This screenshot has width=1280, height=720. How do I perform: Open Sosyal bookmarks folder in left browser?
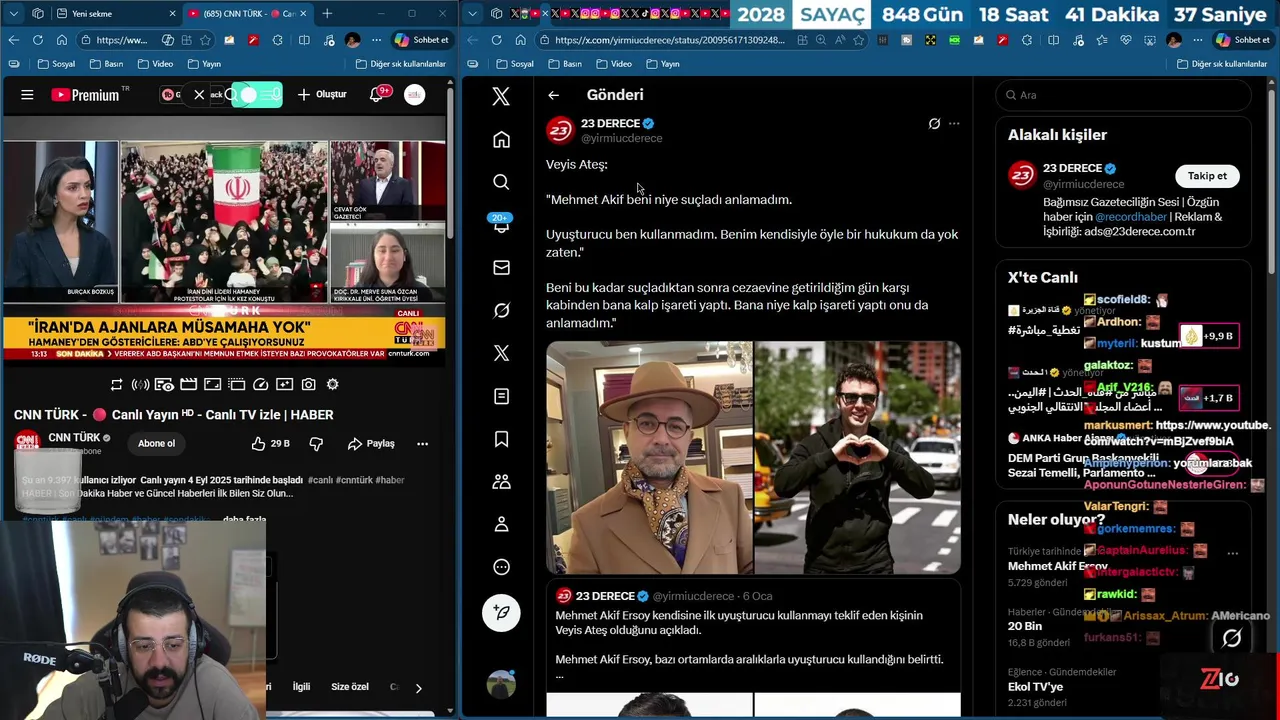click(56, 64)
